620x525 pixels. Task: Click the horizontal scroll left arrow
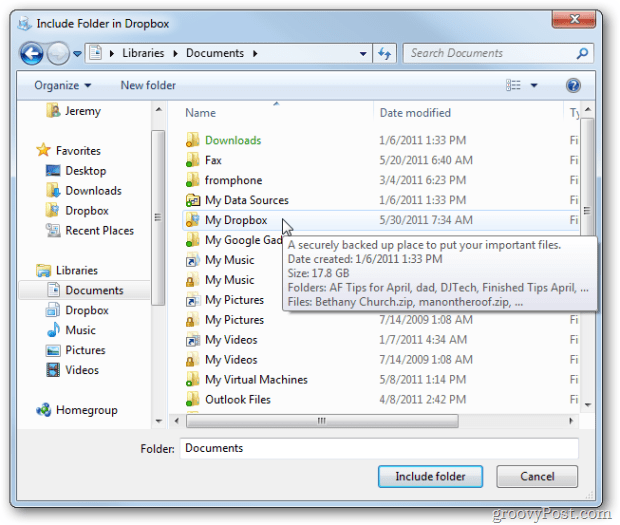point(177,421)
